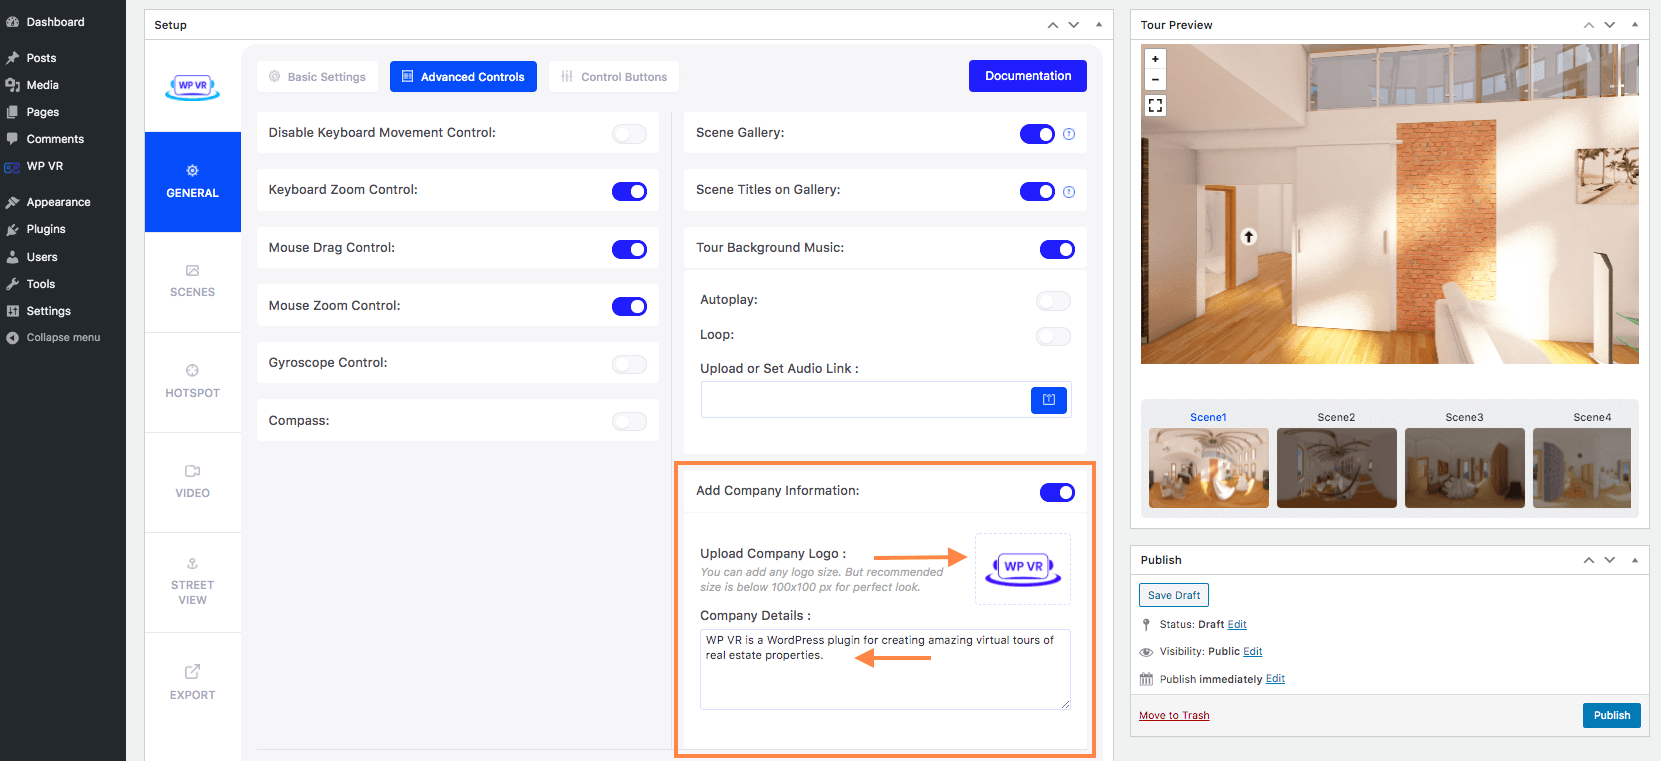Click the Scene Gallery info icon
The height and width of the screenshot is (761, 1661).
tap(1069, 134)
